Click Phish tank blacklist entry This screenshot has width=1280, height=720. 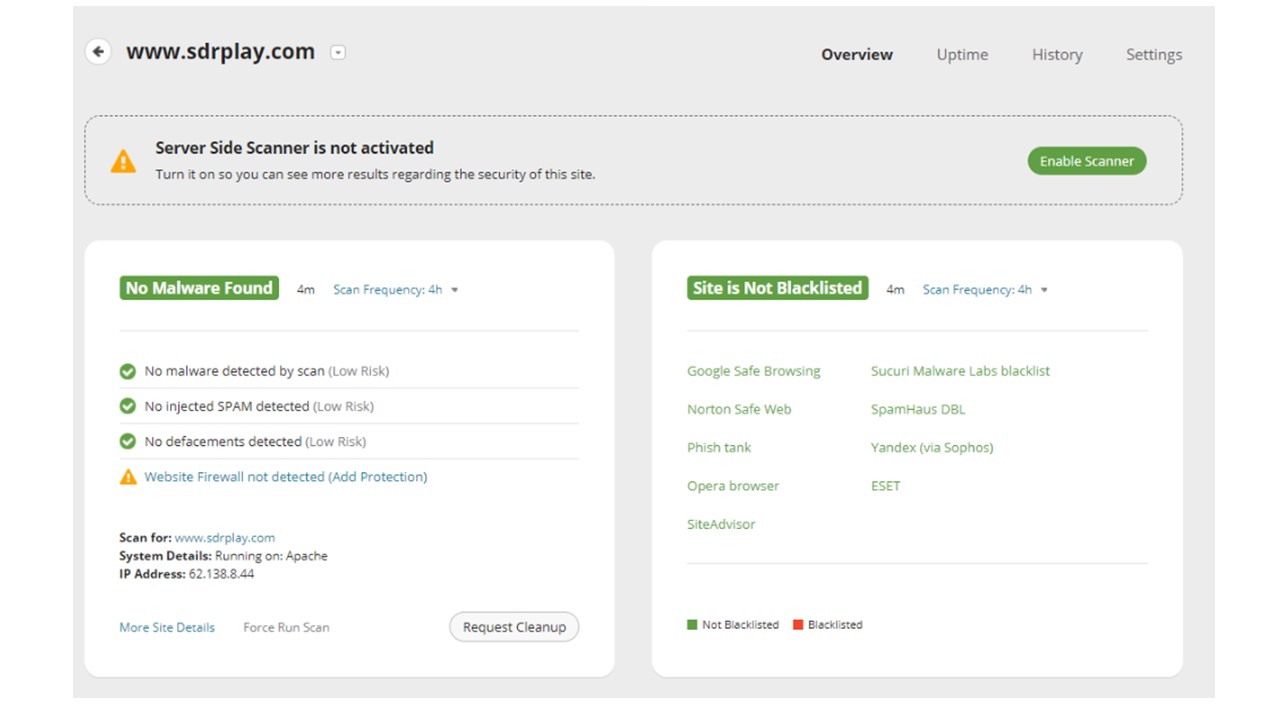[x=719, y=448]
